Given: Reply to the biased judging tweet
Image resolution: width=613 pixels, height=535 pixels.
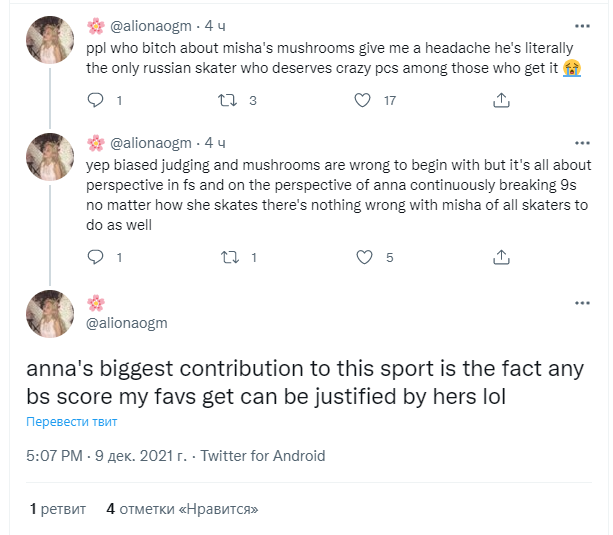Looking at the screenshot, I should coord(96,257).
